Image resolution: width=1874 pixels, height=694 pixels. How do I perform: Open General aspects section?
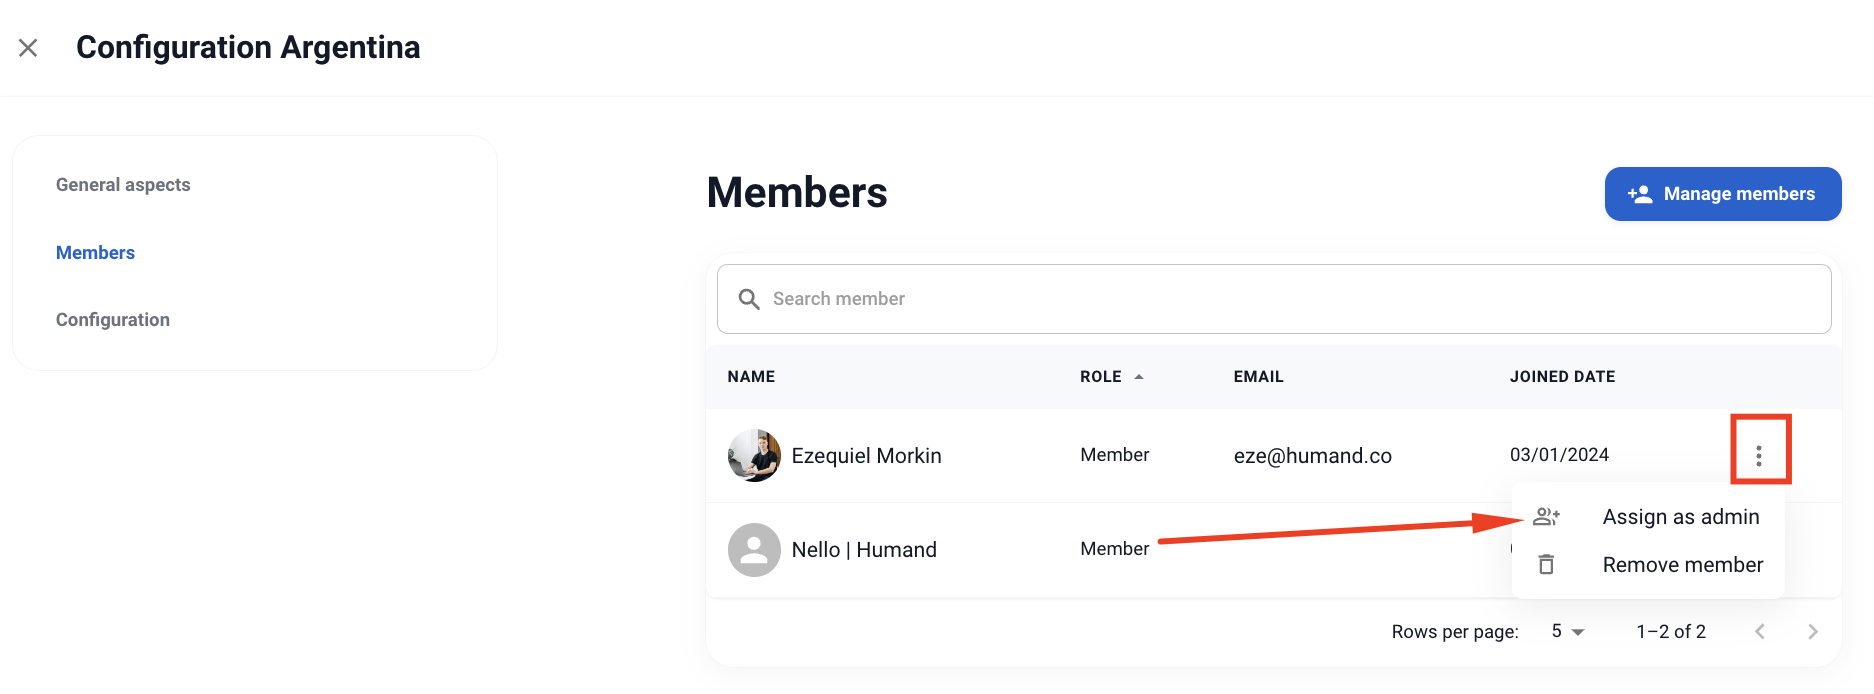click(x=123, y=185)
